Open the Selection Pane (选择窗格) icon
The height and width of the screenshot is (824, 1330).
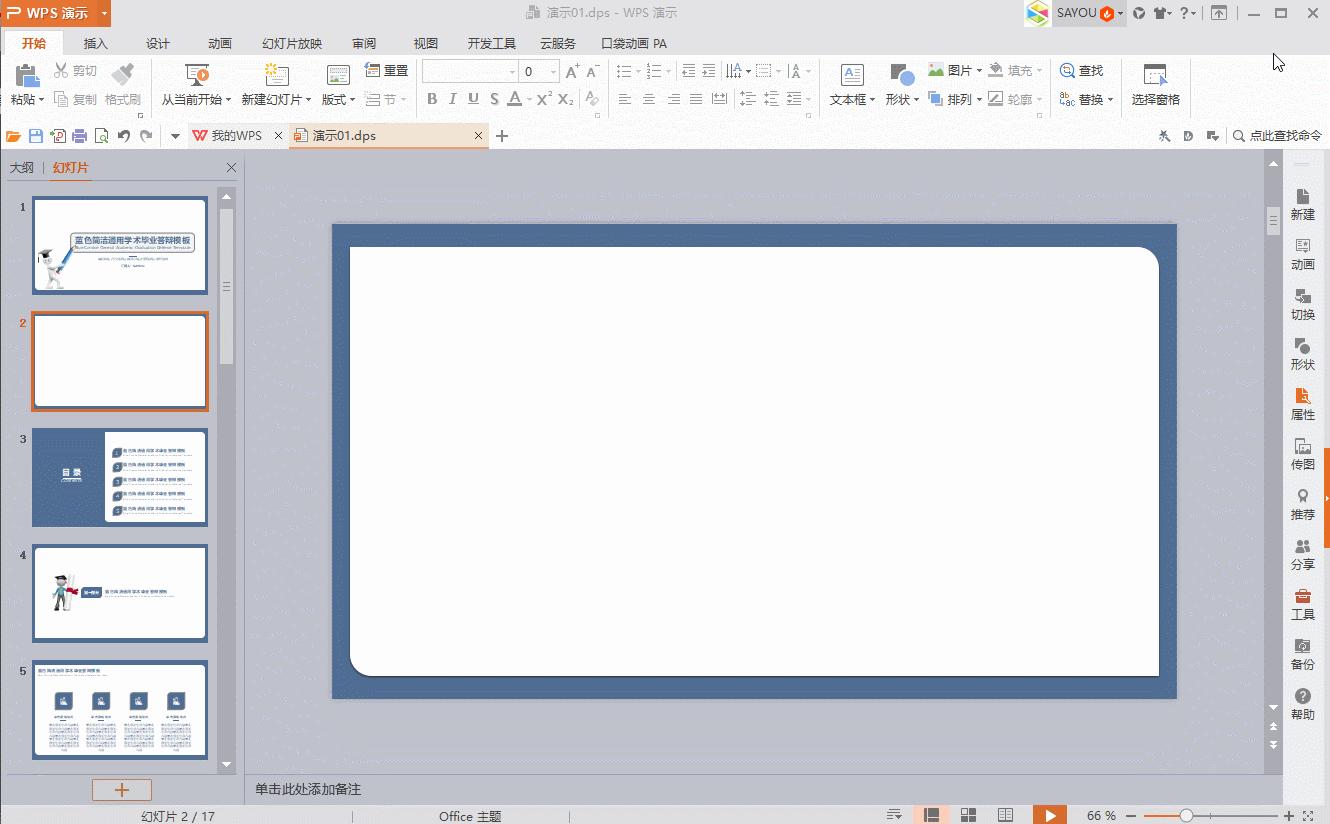coord(1155,76)
